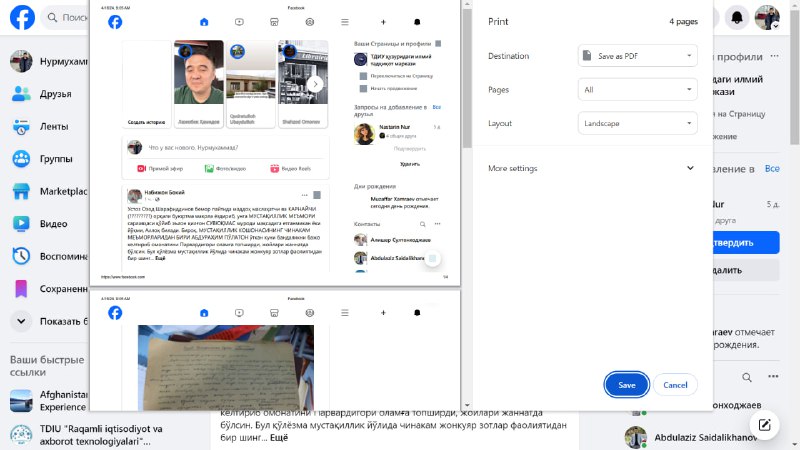The height and width of the screenshot is (450, 800).
Task: Open Видео in the left sidebar
Action: point(48,223)
